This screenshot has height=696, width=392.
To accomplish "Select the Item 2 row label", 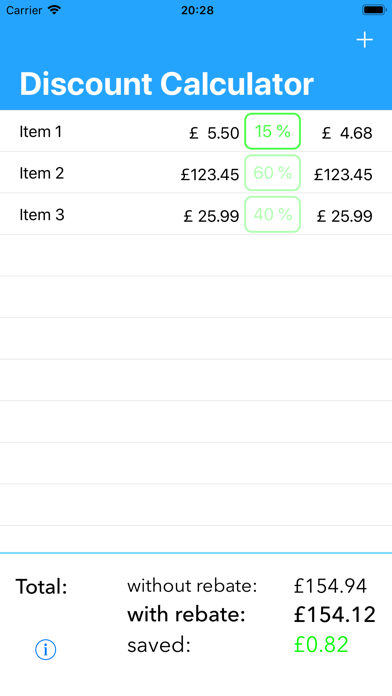I will 42,173.
